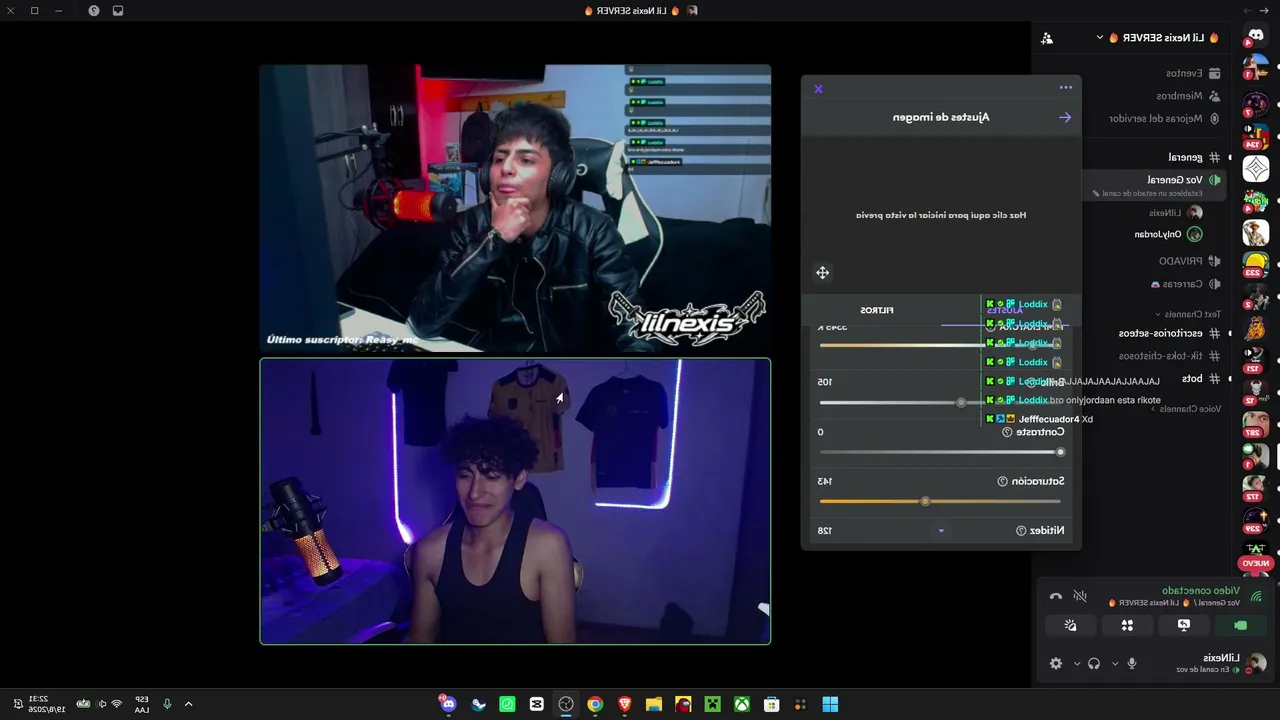The width and height of the screenshot is (1280, 720).
Task: Open the server icon with 287 badge
Action: tap(1256, 424)
